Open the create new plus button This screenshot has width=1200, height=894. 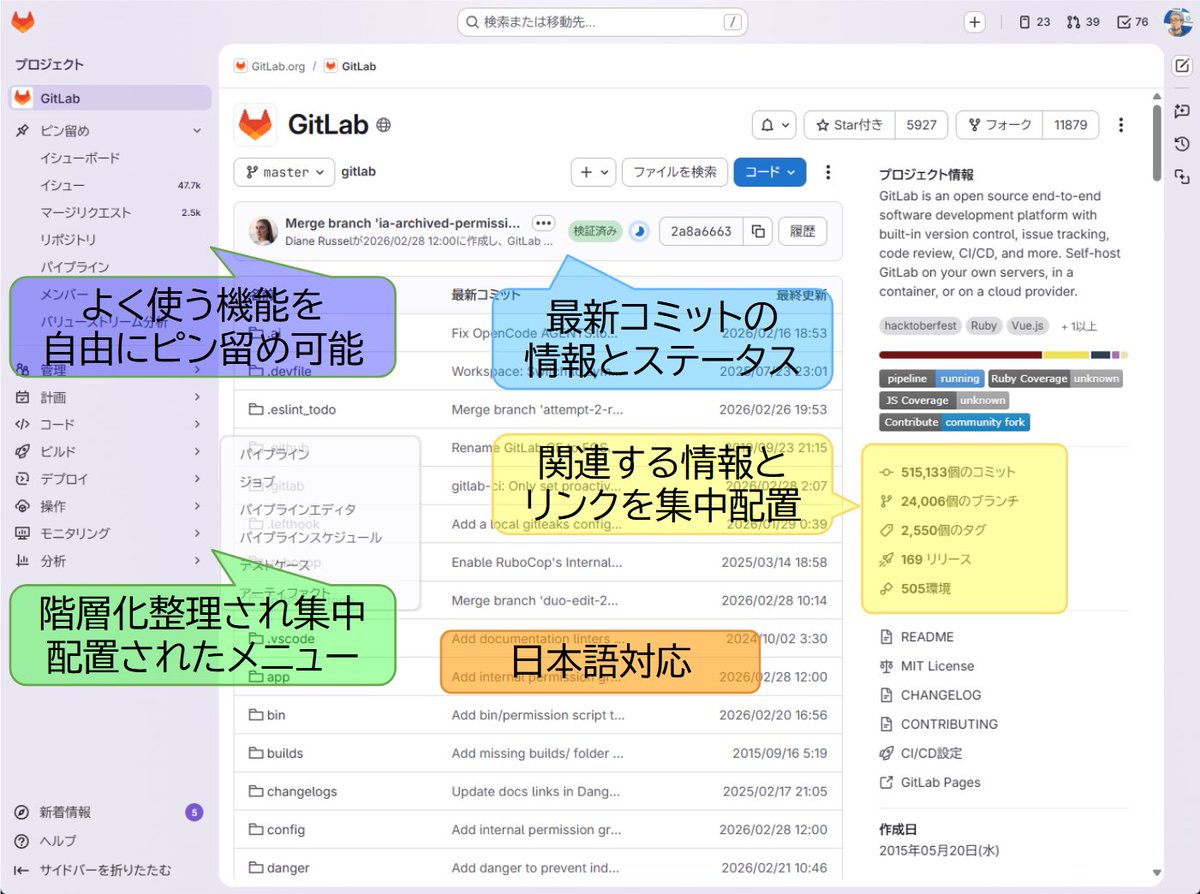[975, 22]
